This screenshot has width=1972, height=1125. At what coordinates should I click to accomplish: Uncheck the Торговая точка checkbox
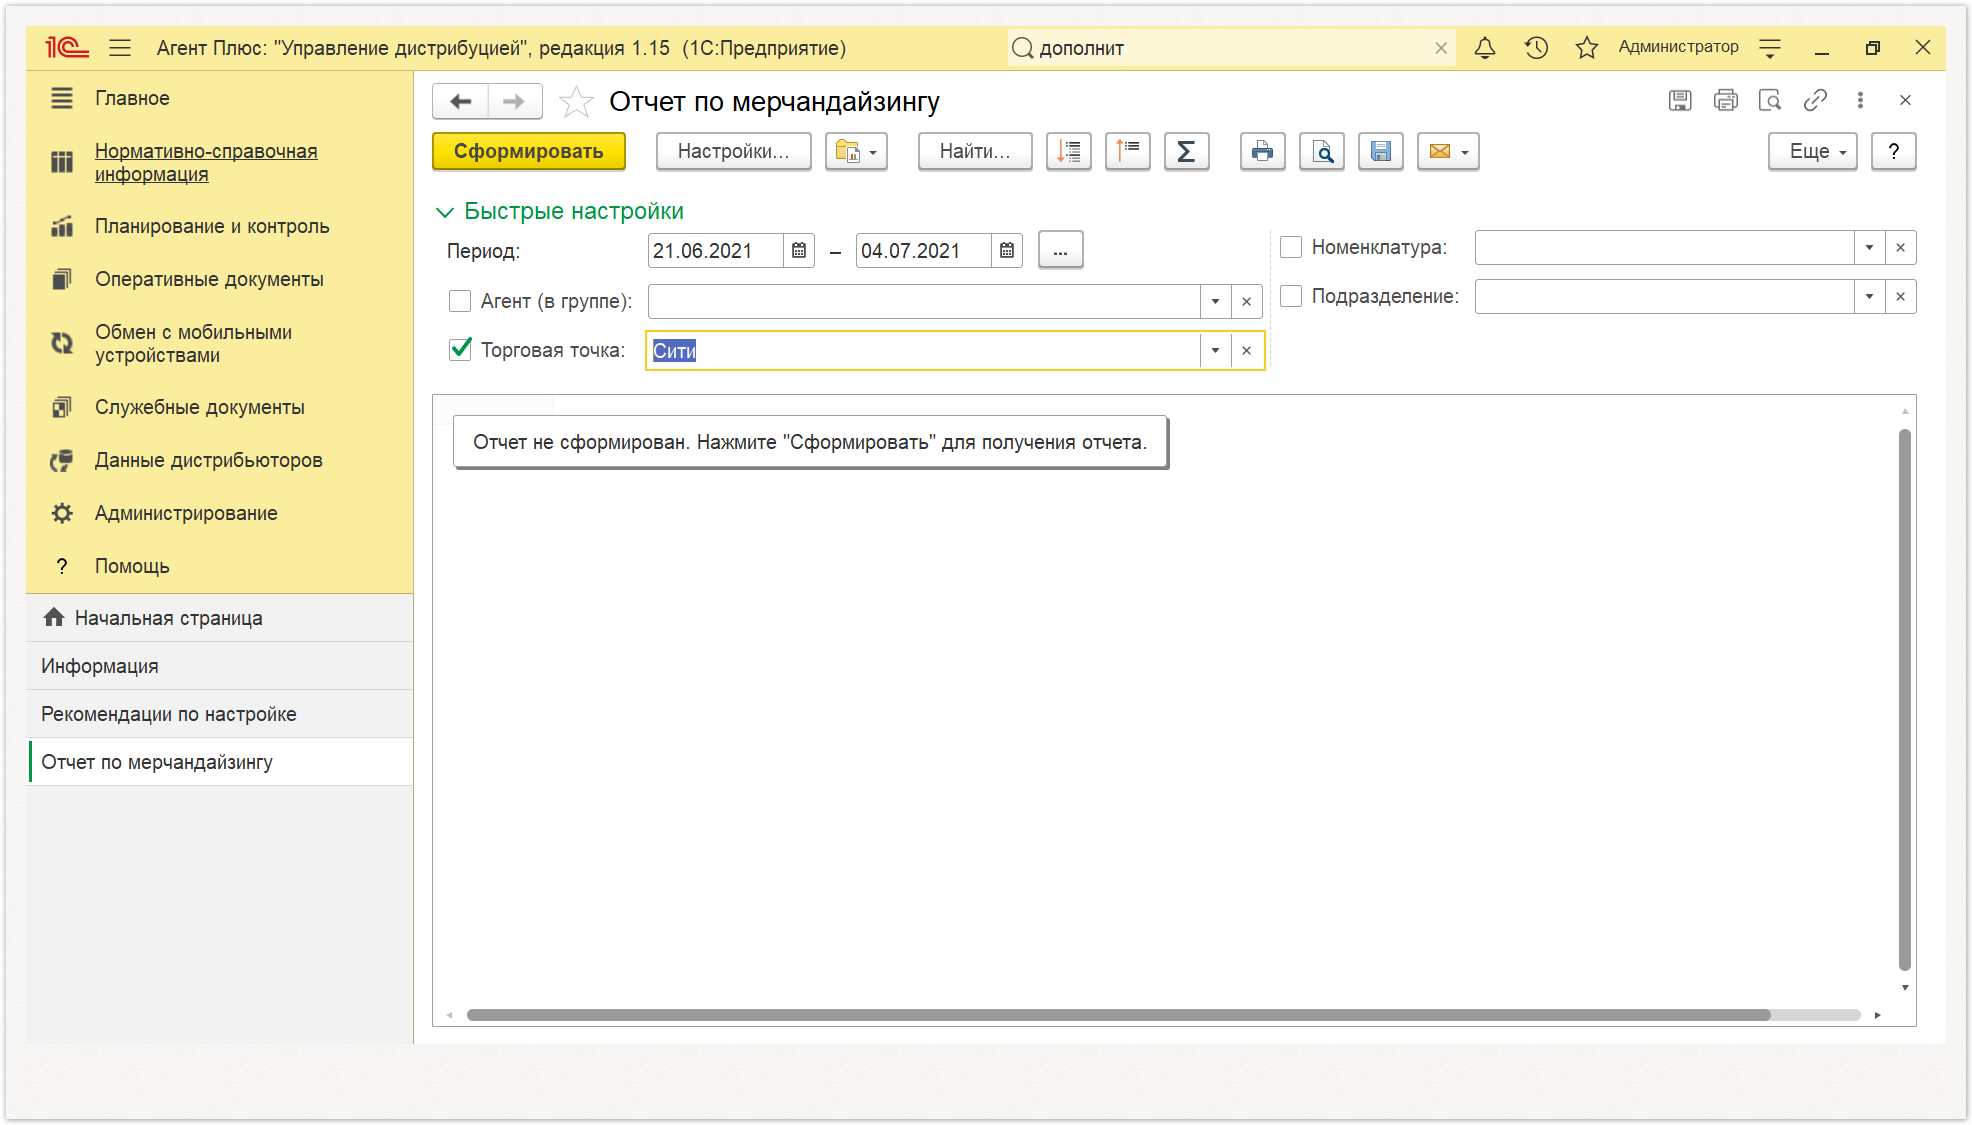pos(460,349)
